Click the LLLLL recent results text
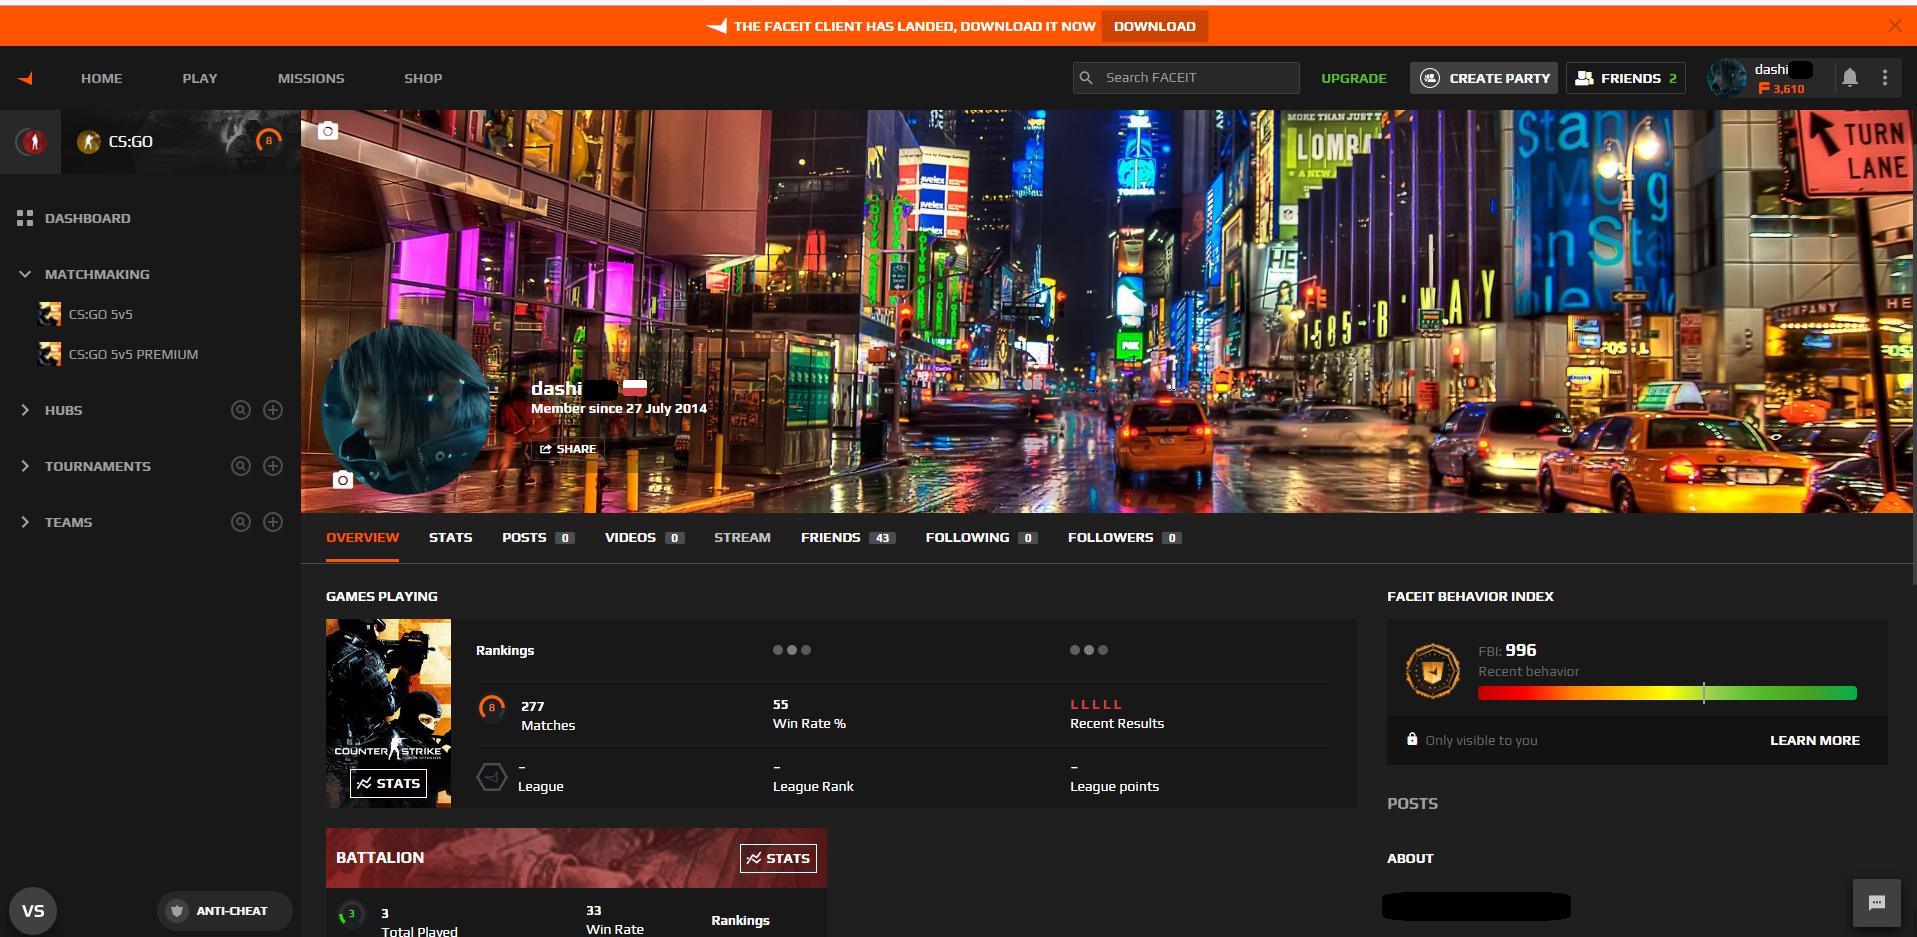 [x=1096, y=704]
